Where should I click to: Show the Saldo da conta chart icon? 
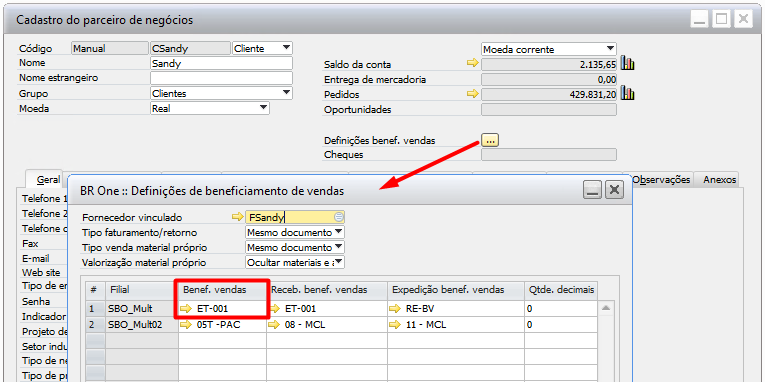[627, 63]
